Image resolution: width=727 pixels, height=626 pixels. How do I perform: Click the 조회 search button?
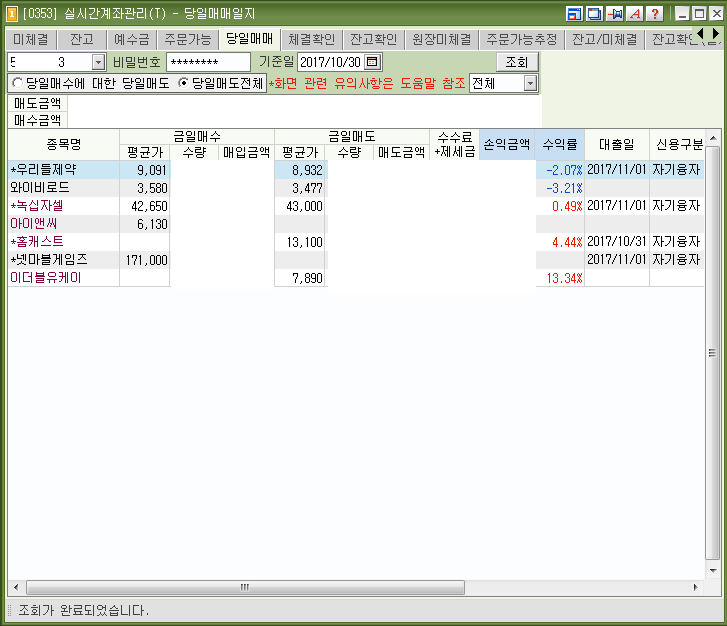pyautogui.click(x=517, y=62)
